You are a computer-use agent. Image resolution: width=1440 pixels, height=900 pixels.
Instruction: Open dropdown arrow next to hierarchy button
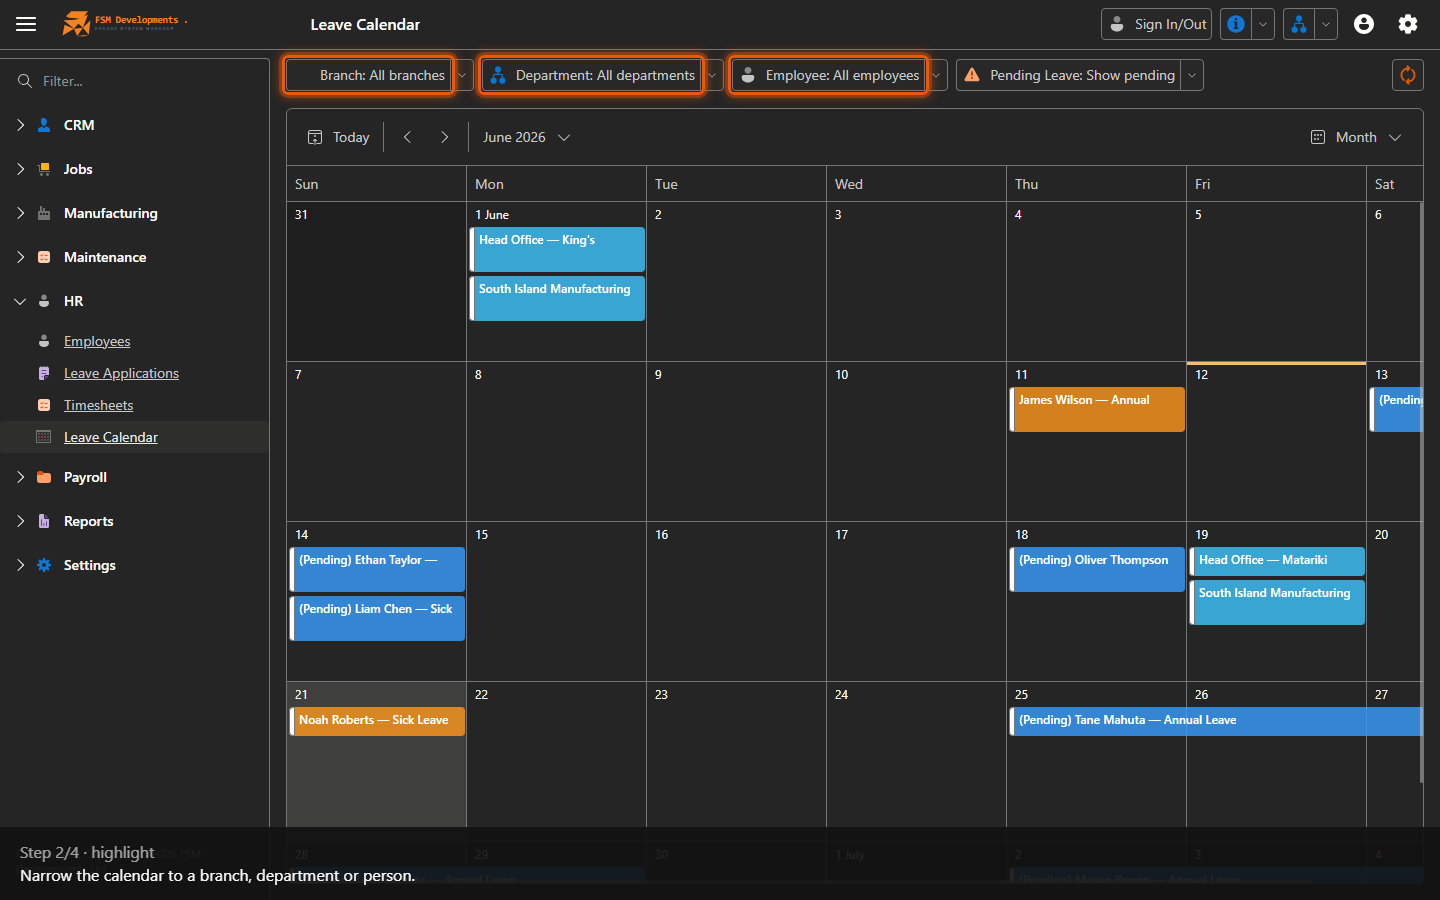click(x=1326, y=24)
